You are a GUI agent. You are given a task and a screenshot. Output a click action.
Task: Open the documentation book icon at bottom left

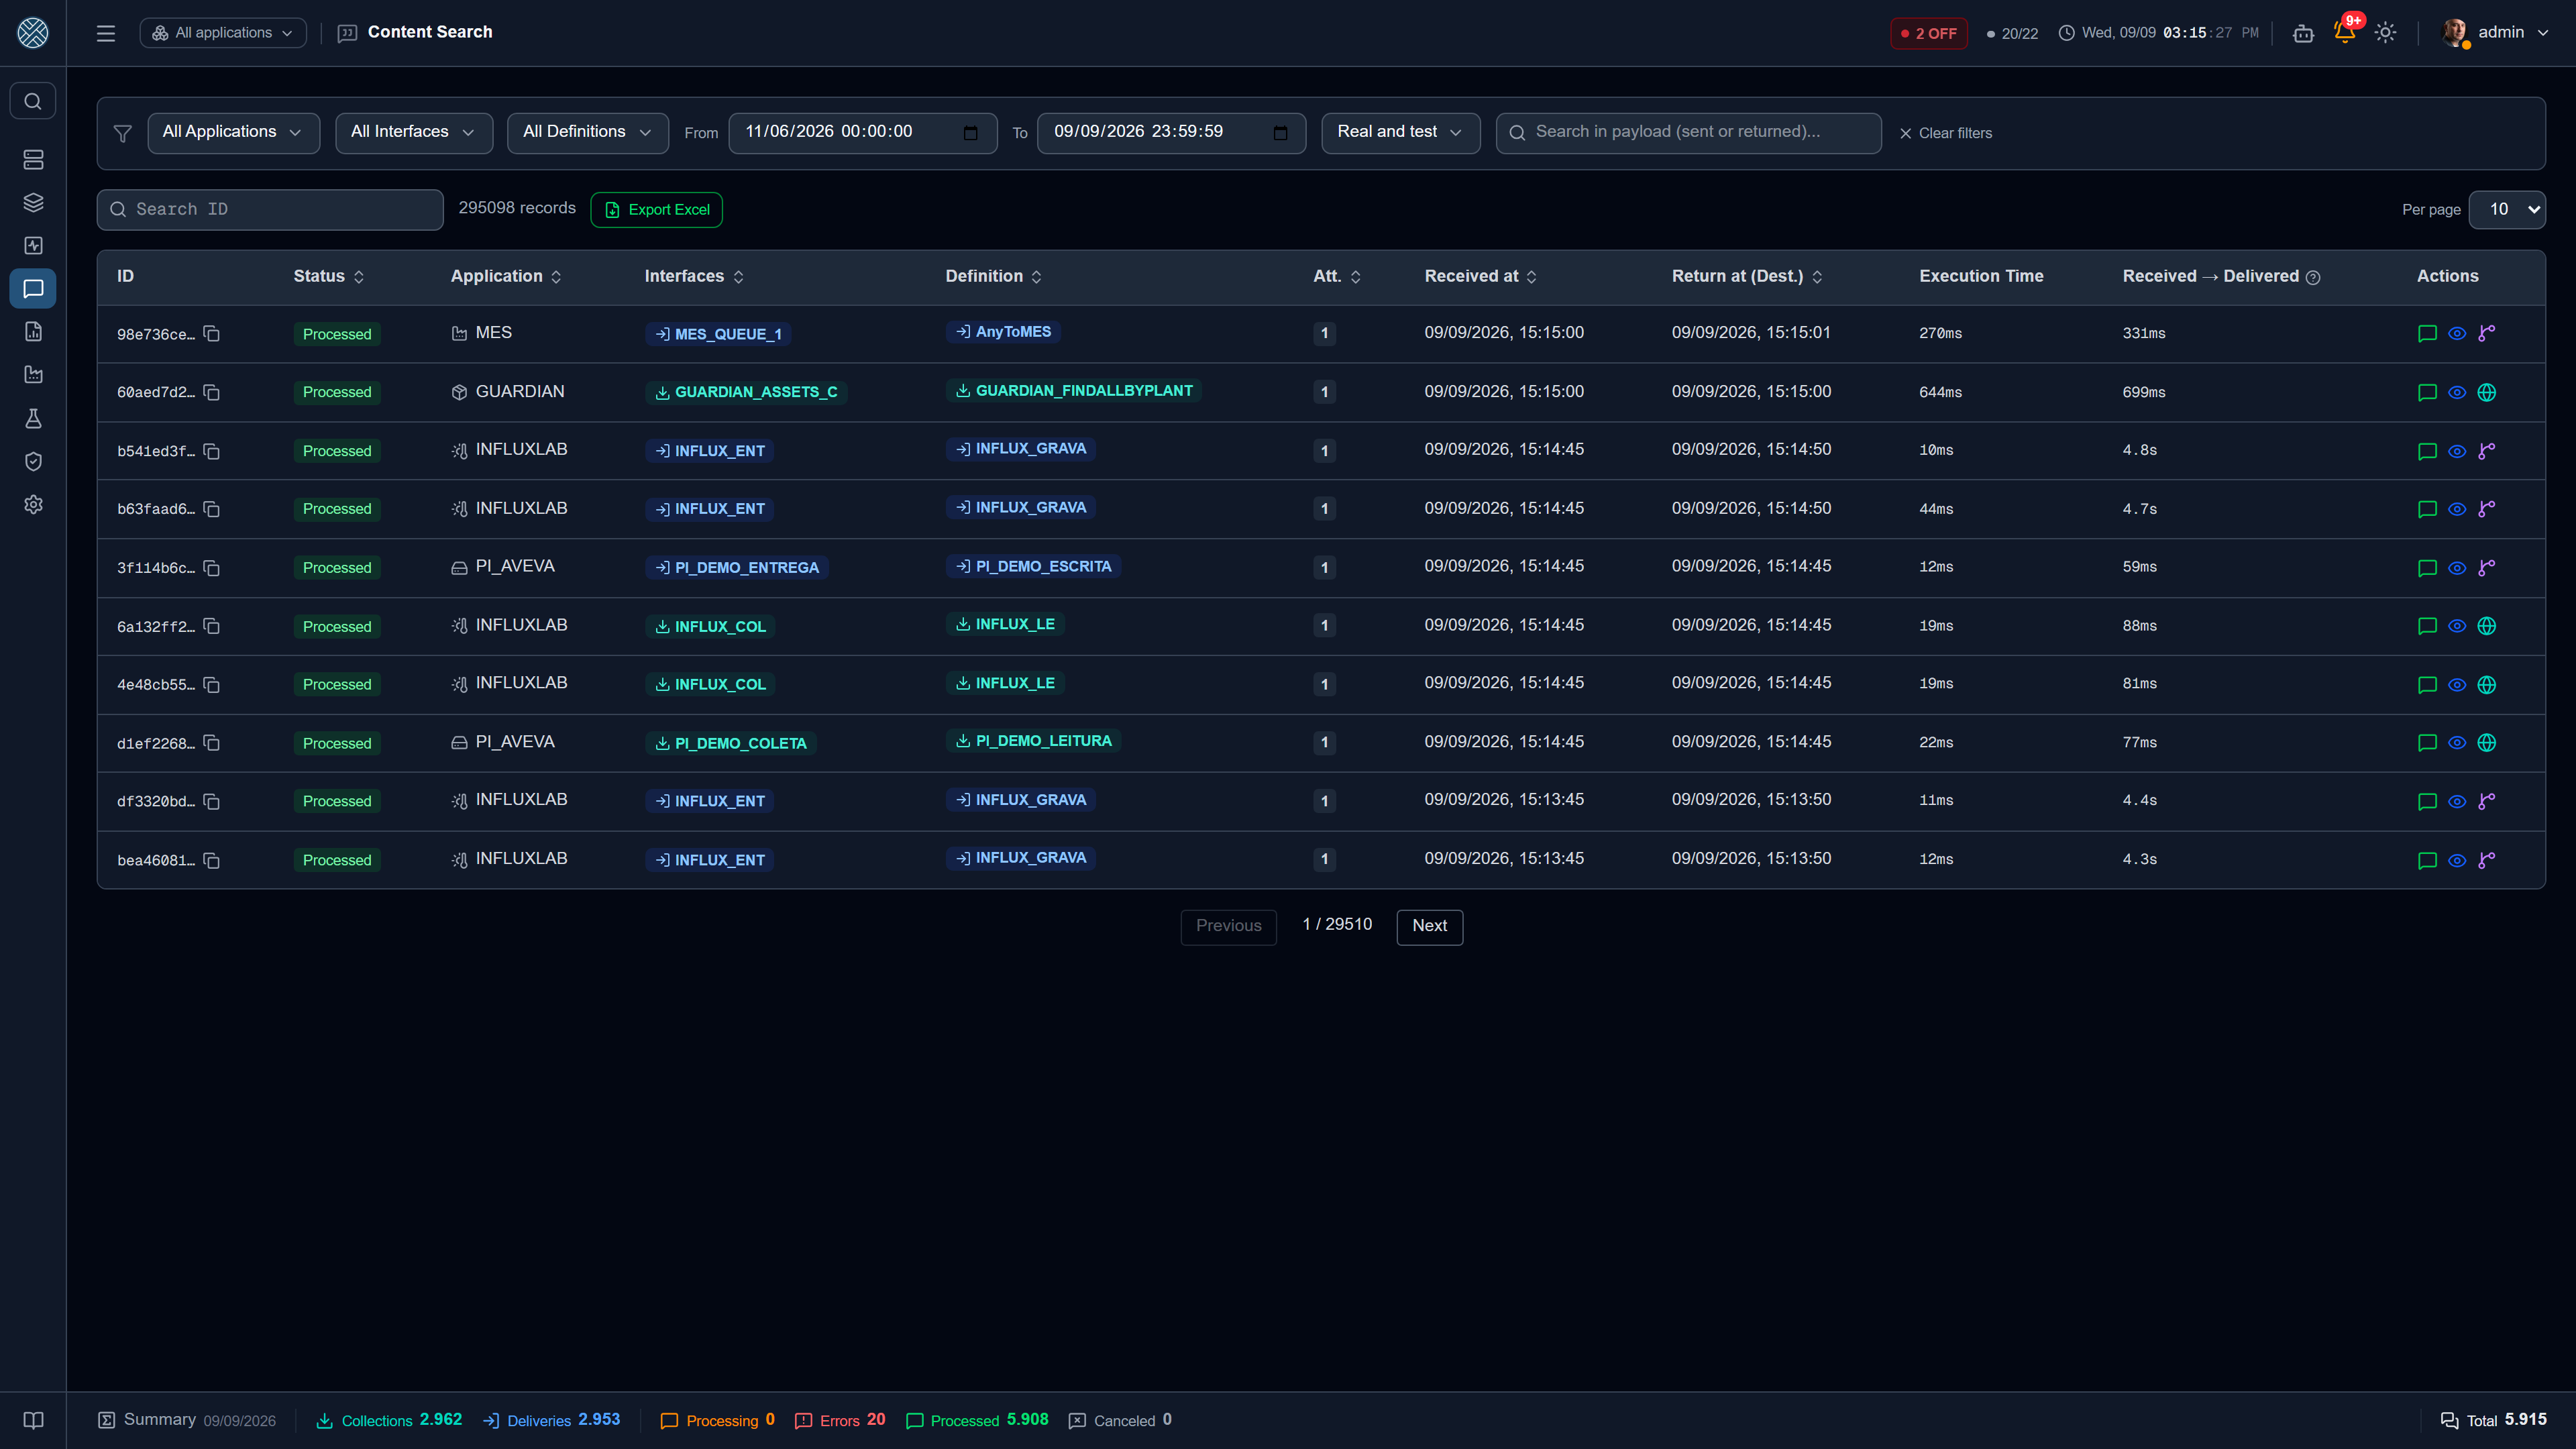(33, 1420)
